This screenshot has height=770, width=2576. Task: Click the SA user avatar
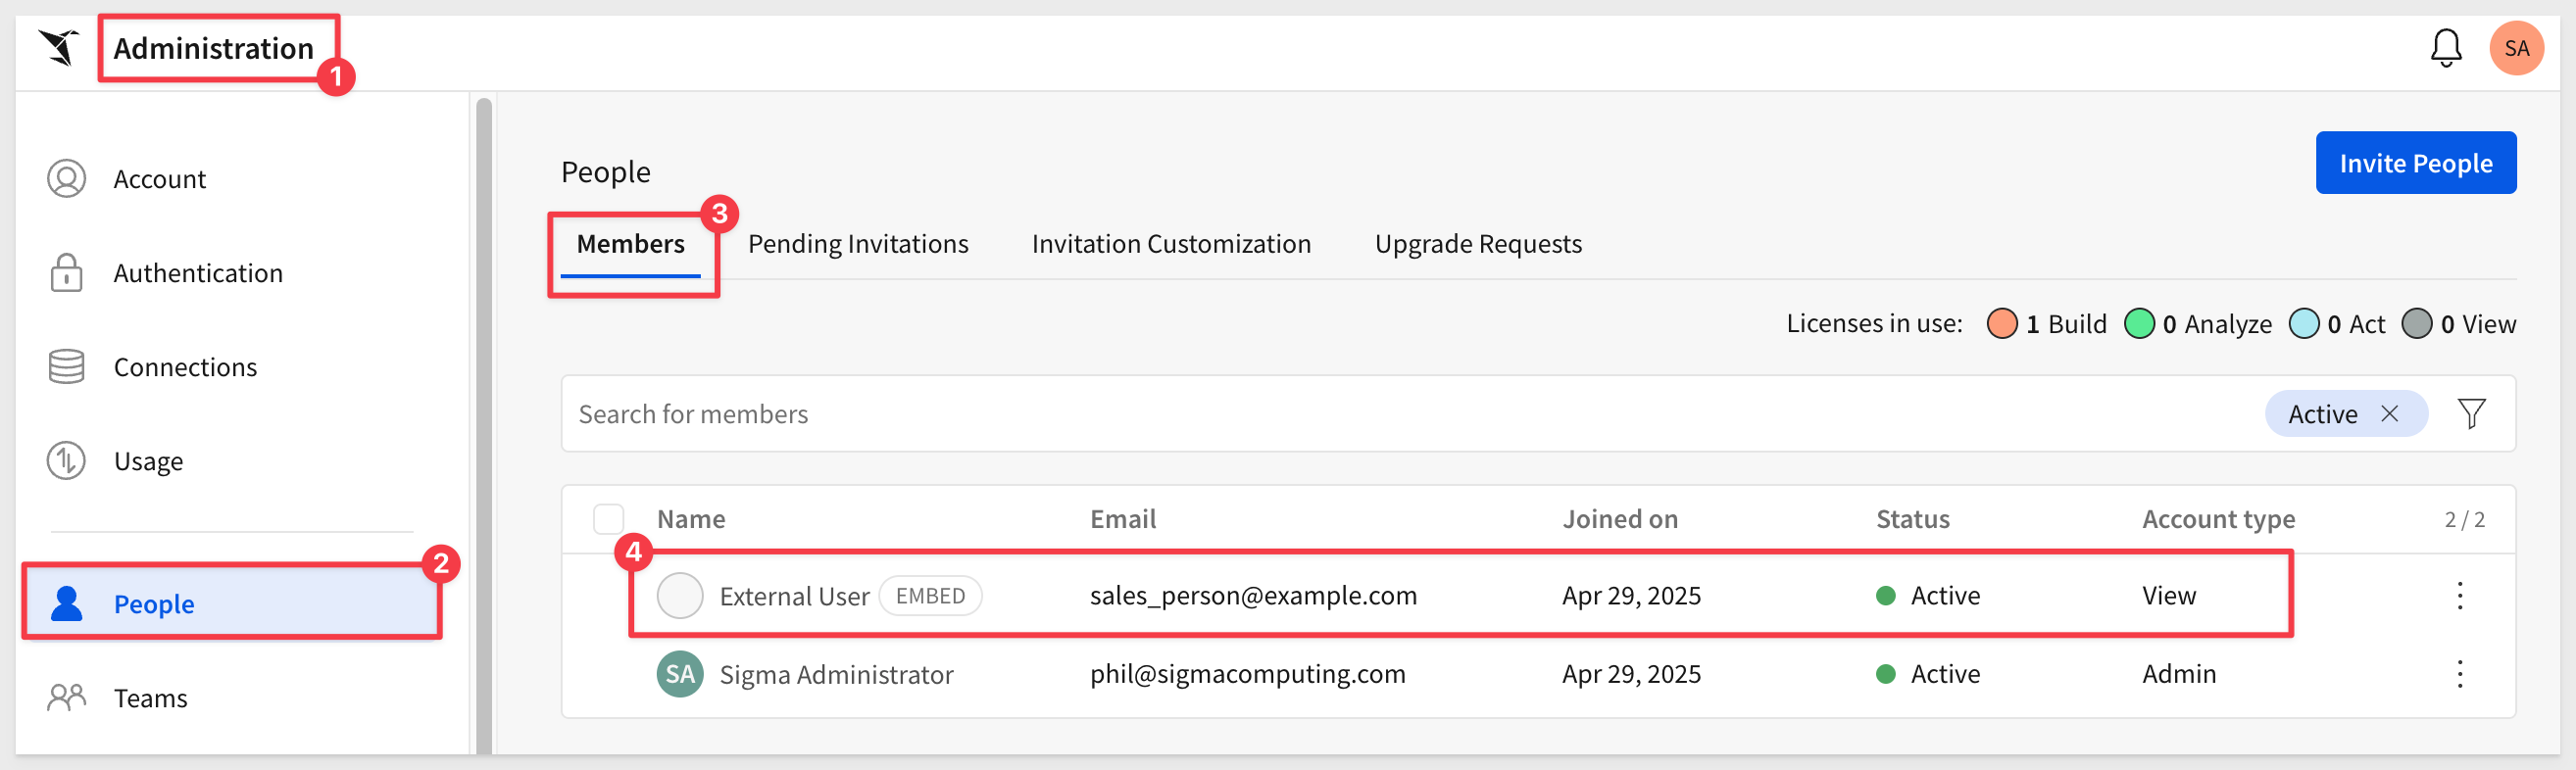2516,48
